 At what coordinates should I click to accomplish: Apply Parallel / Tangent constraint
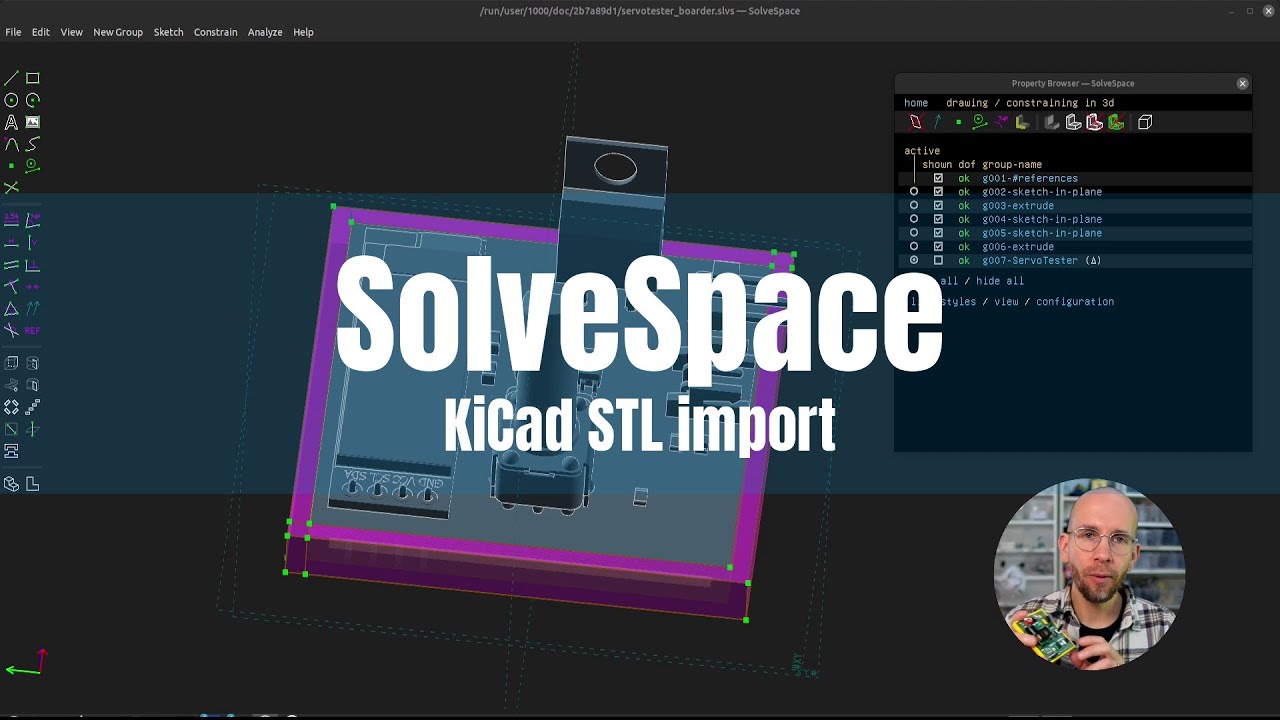click(11, 265)
